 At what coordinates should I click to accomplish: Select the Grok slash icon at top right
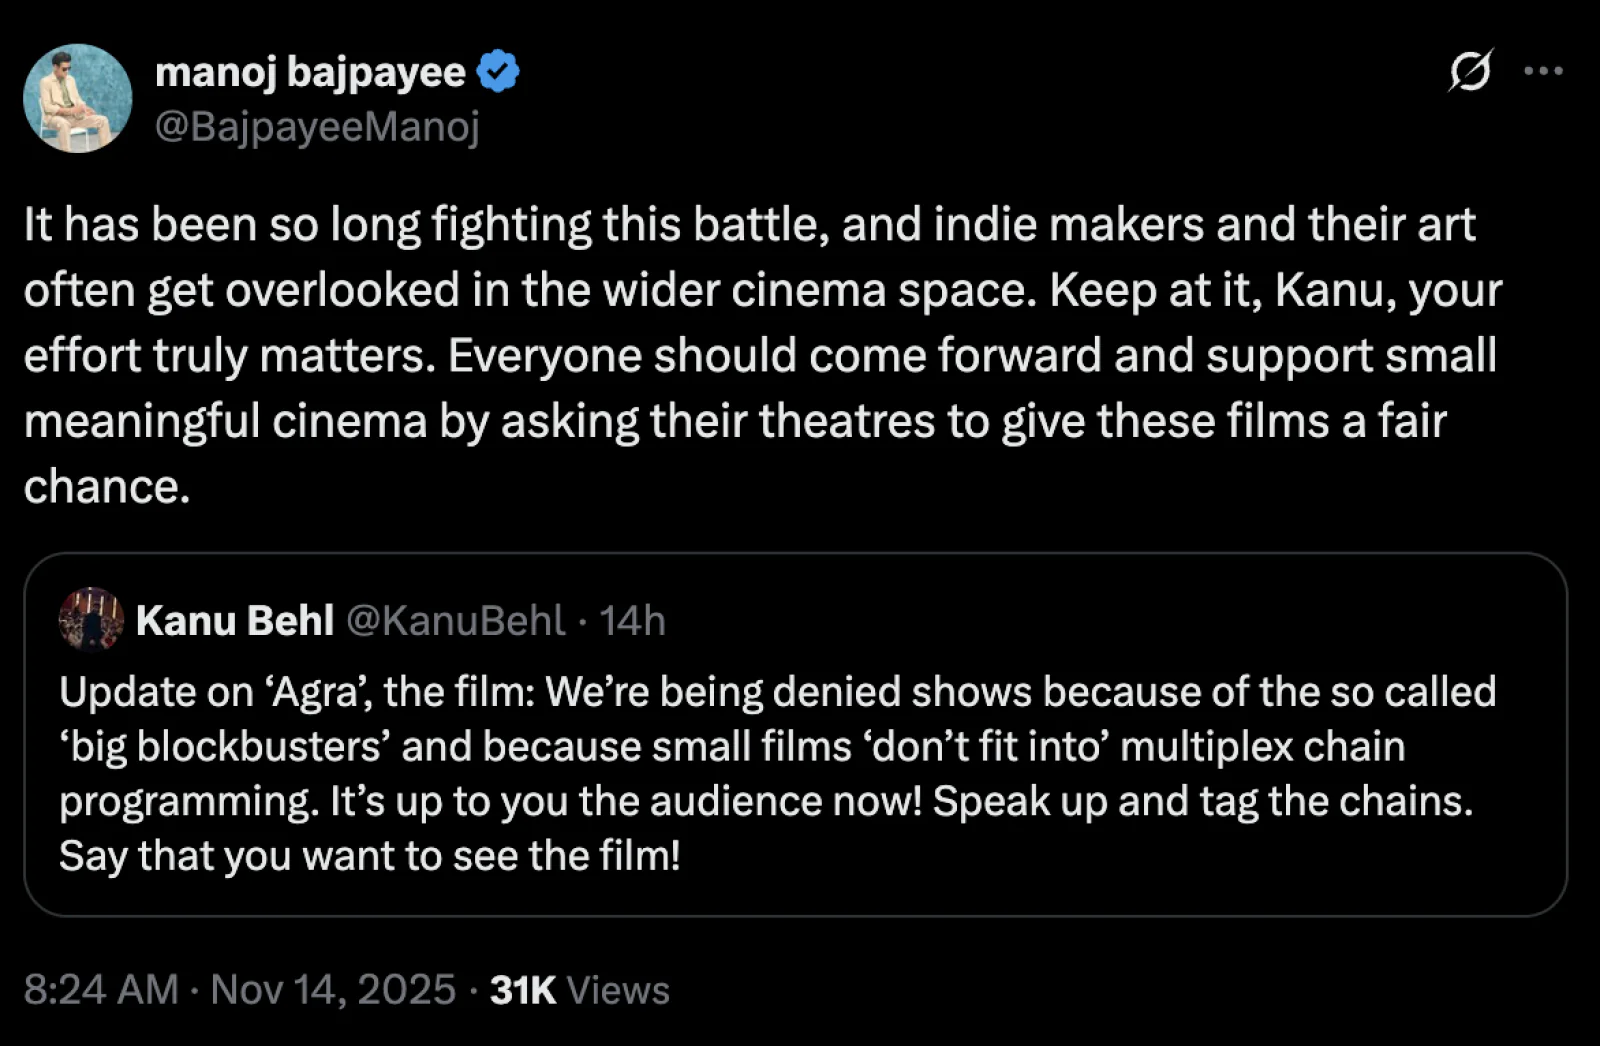click(1470, 71)
